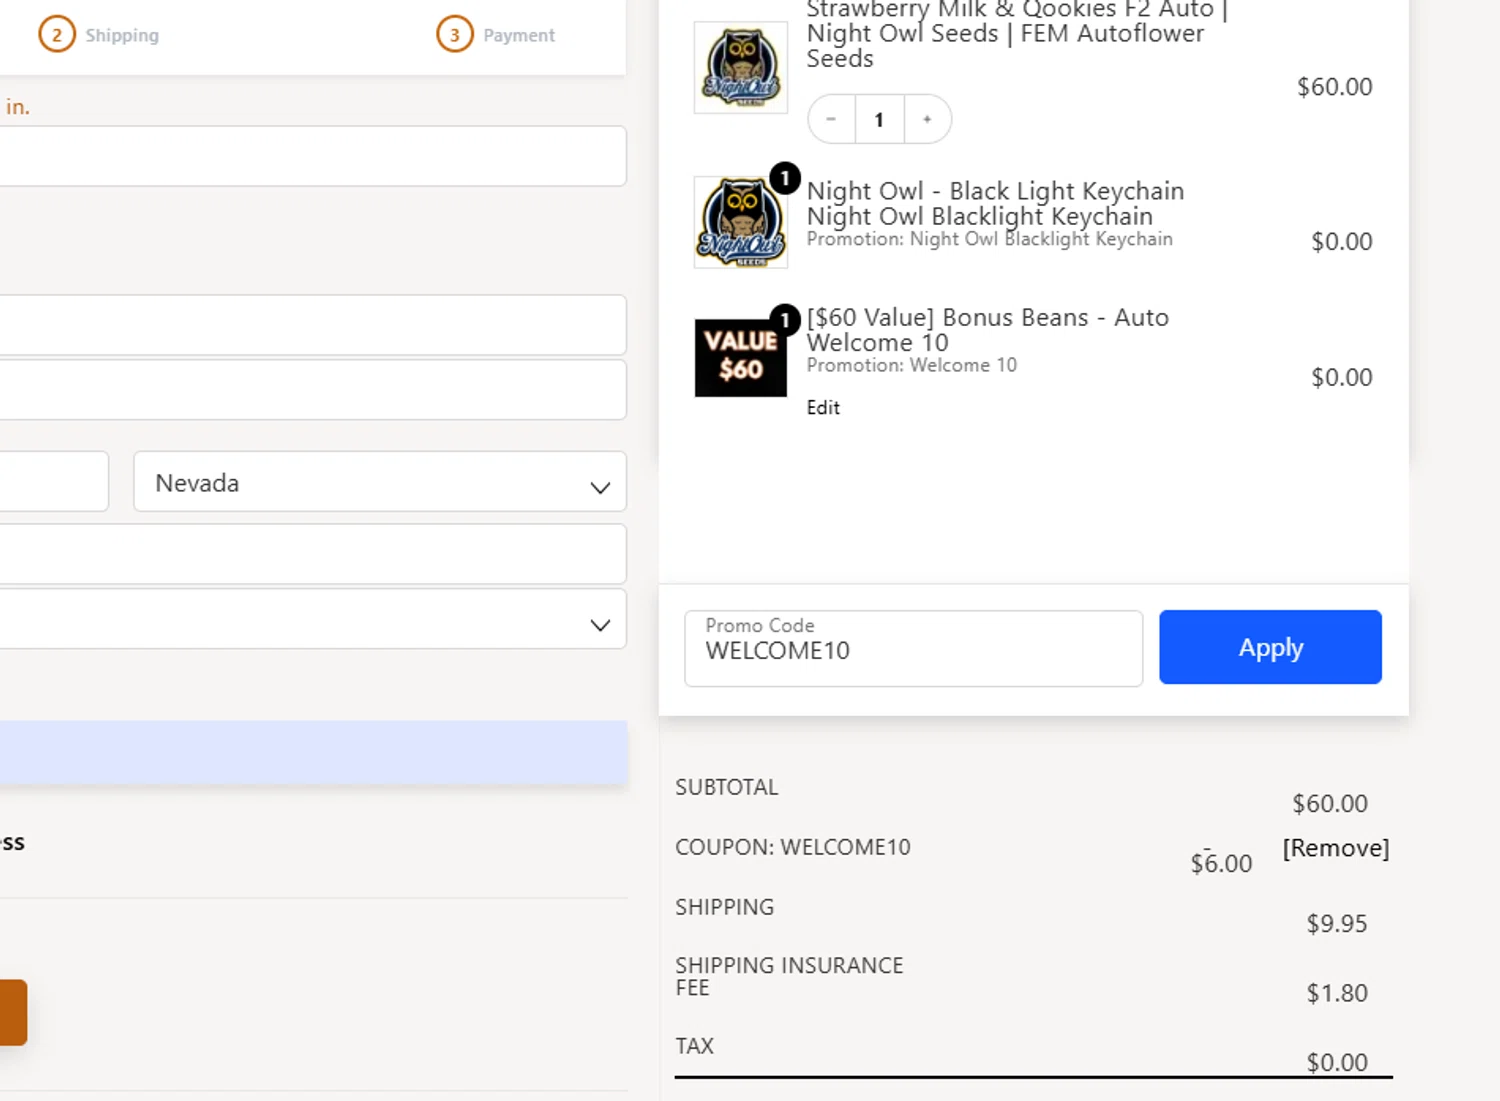Image resolution: width=1500 pixels, height=1101 pixels.
Task: Decrease quantity with the minus button
Action: point(831,119)
